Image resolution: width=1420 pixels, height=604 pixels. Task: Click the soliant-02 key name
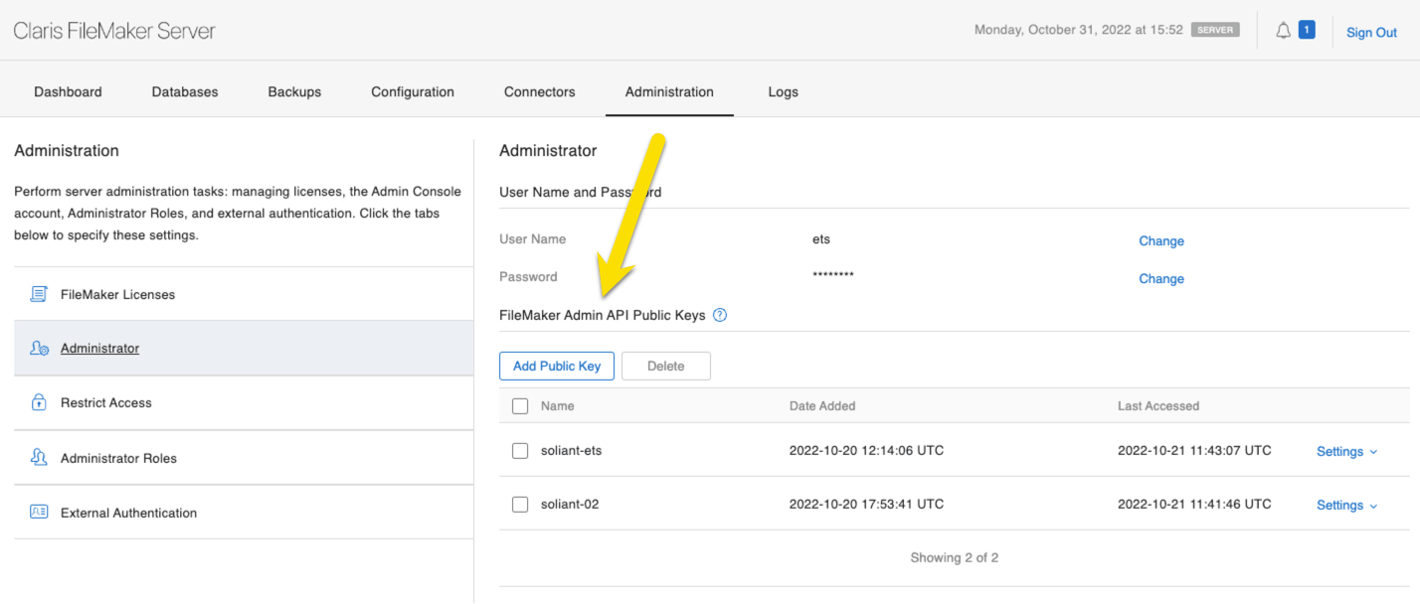point(570,505)
